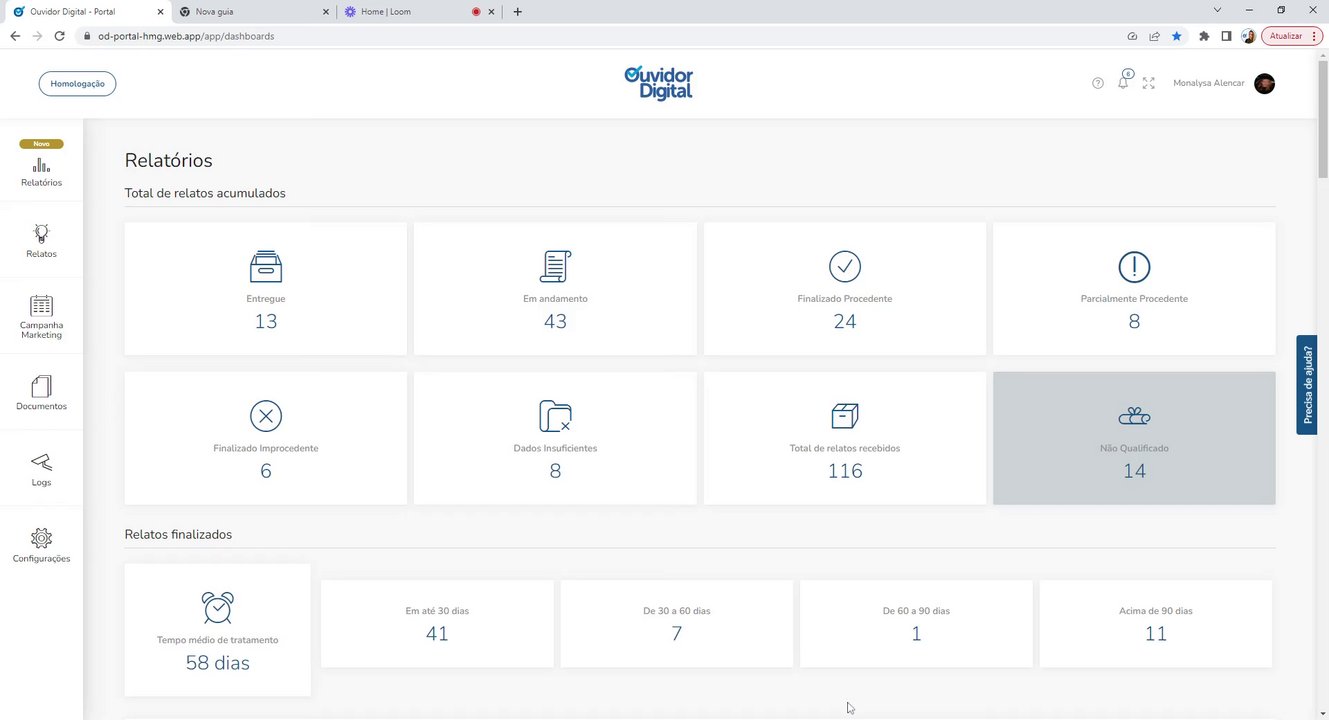The height and width of the screenshot is (720, 1329).
Task: Click the Acima de 90 dias value 11
Action: (x=1156, y=634)
